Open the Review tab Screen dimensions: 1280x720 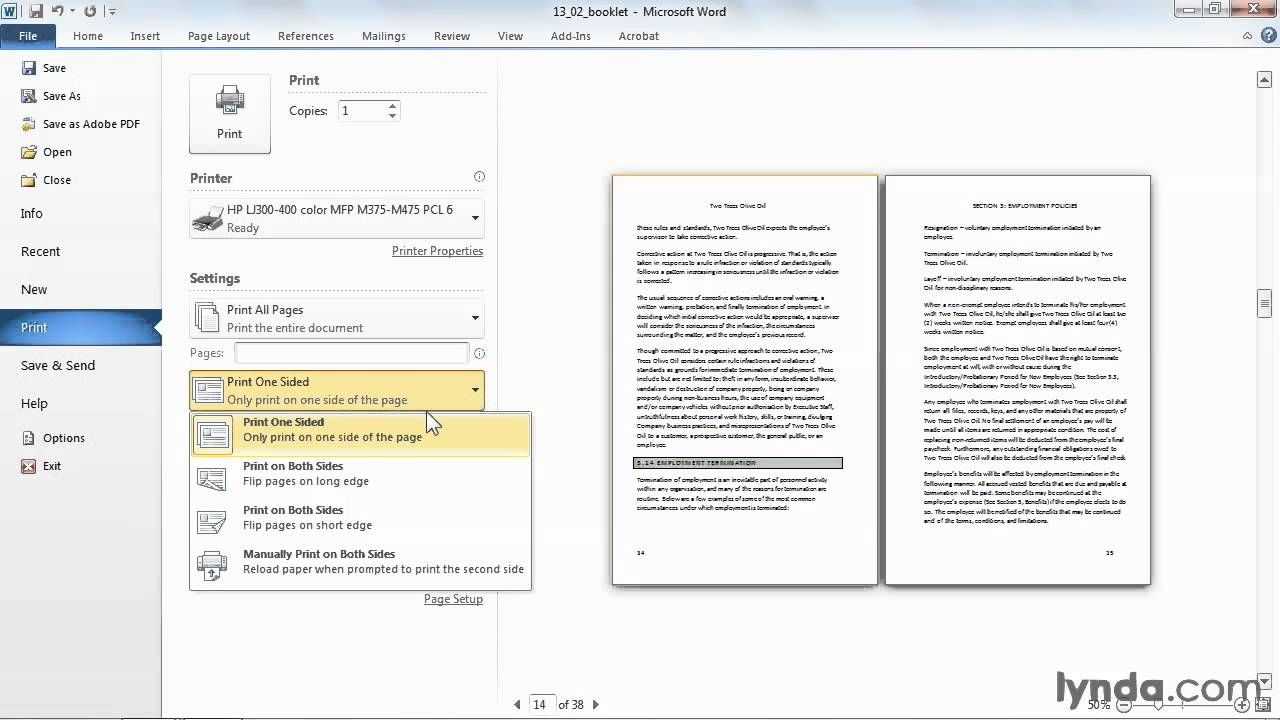[x=452, y=36]
